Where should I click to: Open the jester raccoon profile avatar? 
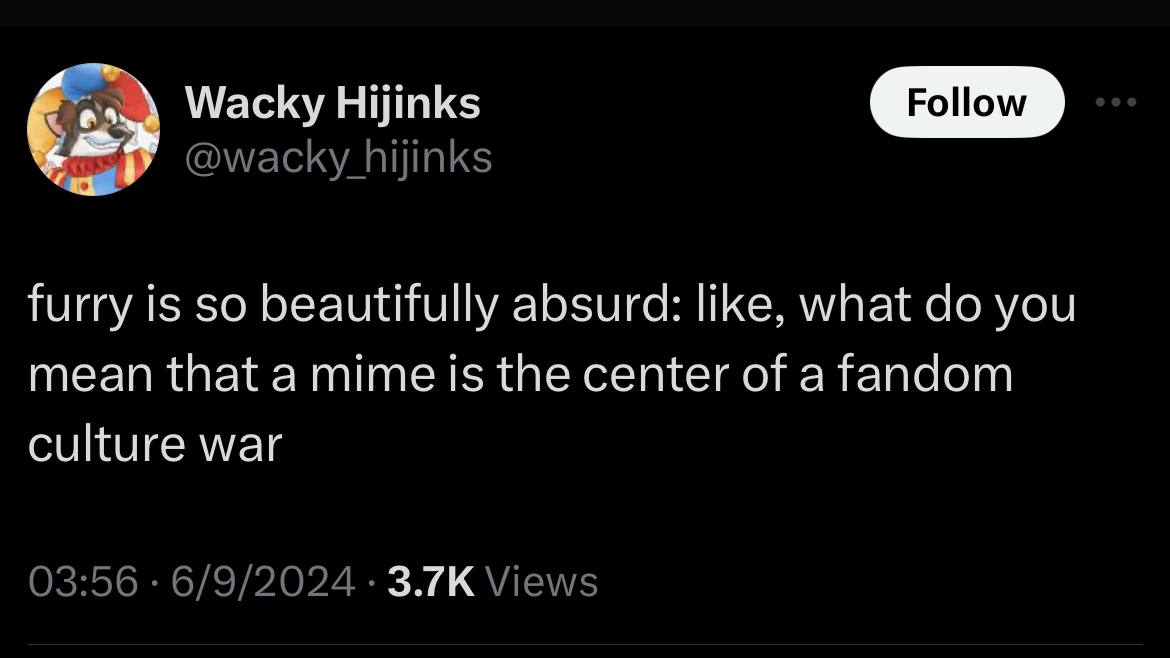coord(93,129)
